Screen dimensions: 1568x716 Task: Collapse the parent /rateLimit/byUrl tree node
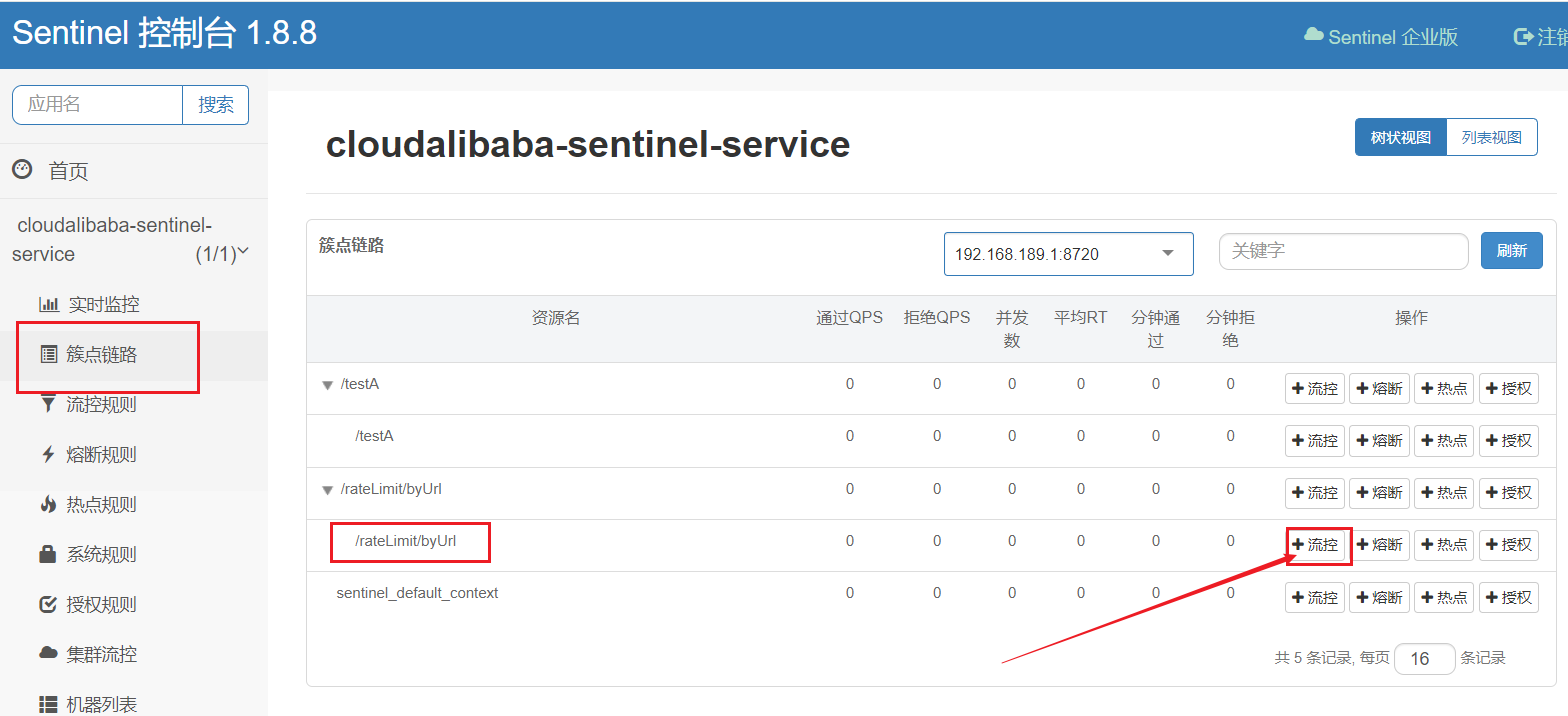point(327,490)
